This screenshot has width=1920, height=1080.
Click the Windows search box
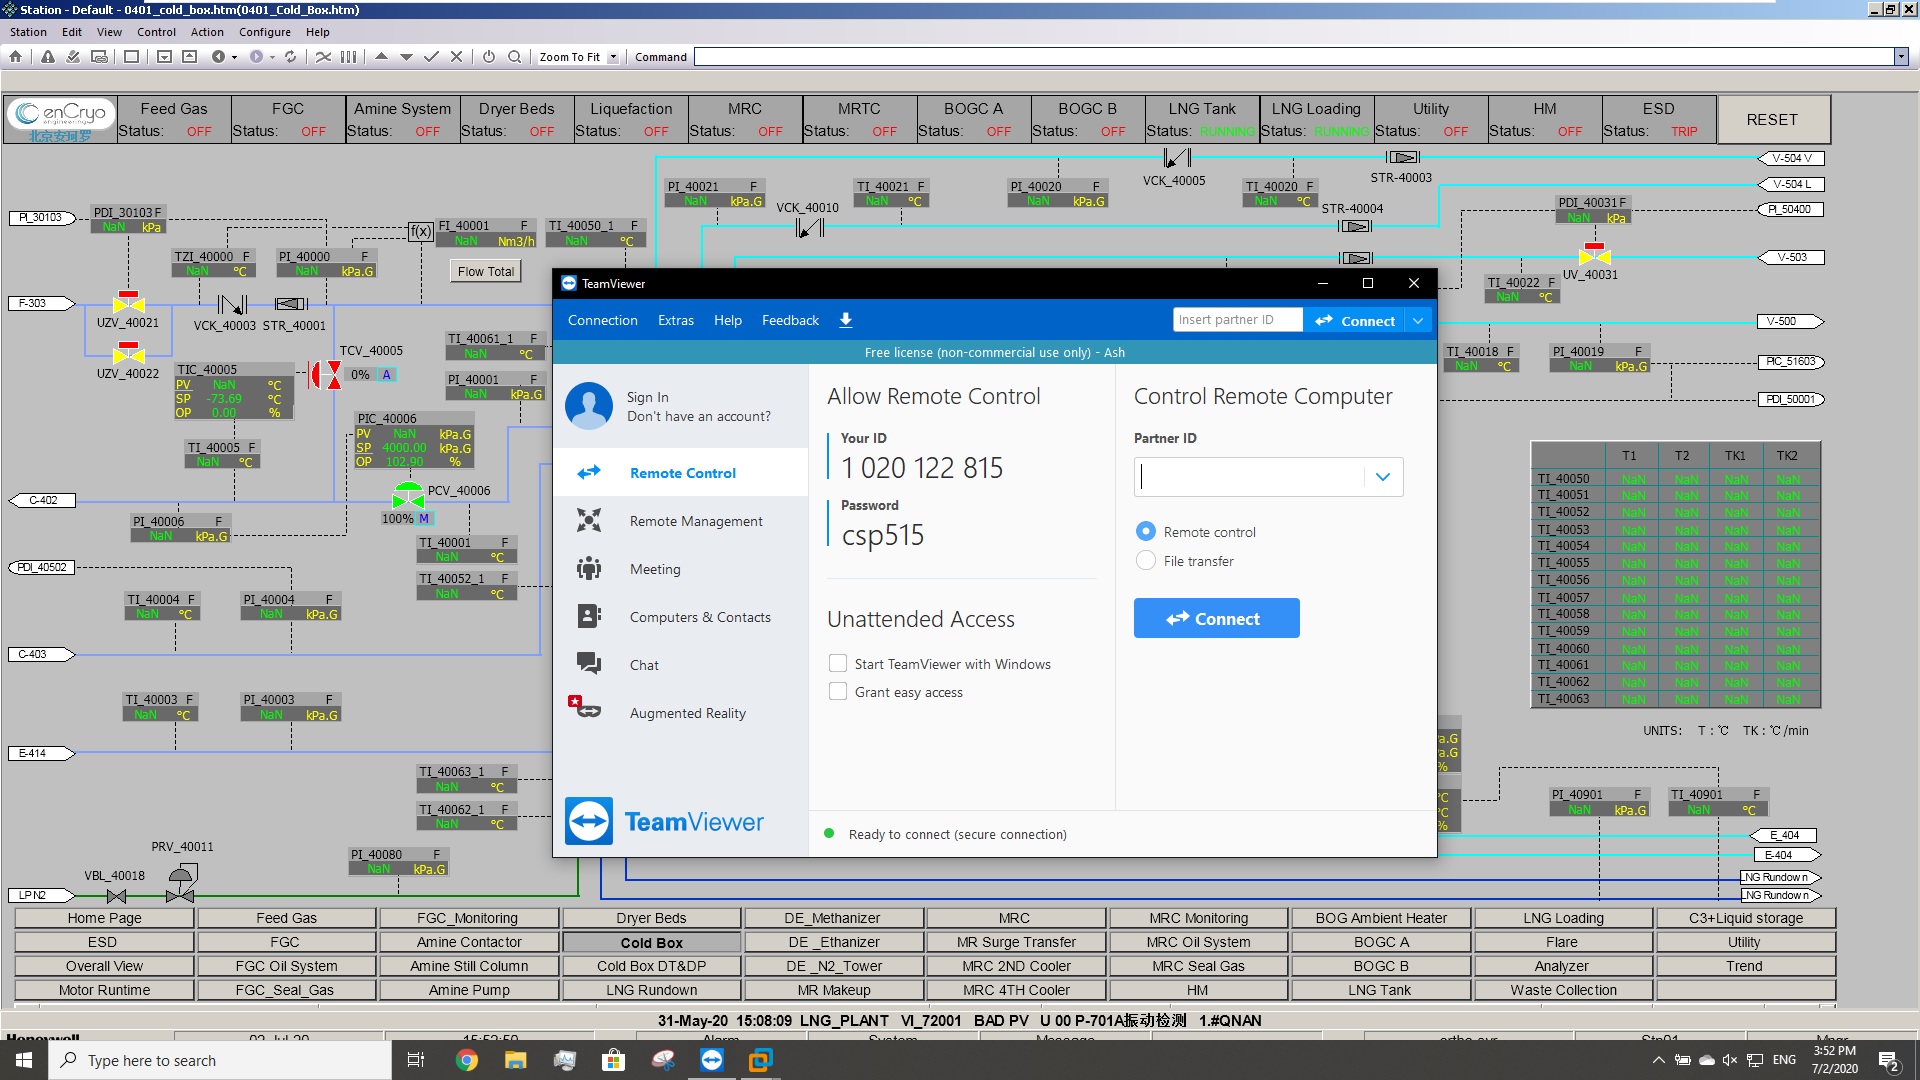(x=220, y=1060)
